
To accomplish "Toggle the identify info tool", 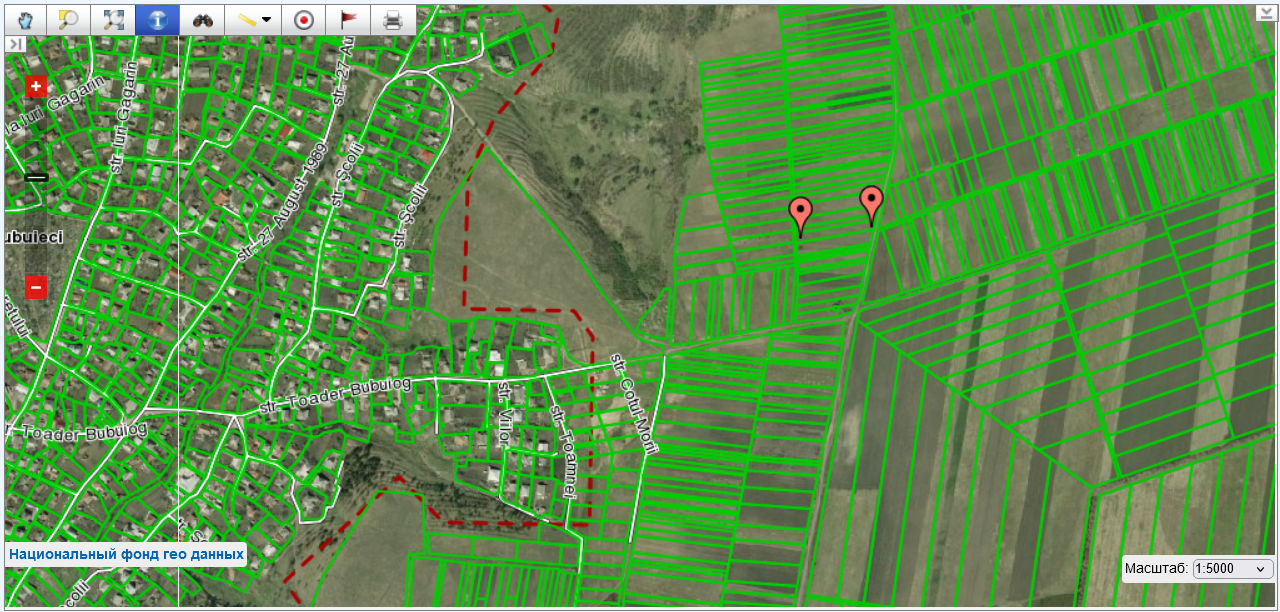I will (x=157, y=20).
